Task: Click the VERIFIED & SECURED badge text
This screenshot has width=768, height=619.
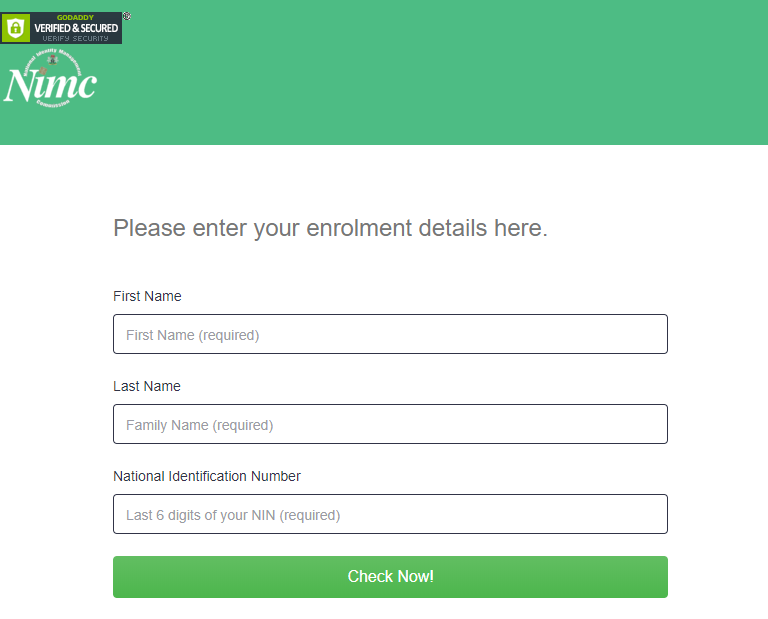Action: click(76, 28)
